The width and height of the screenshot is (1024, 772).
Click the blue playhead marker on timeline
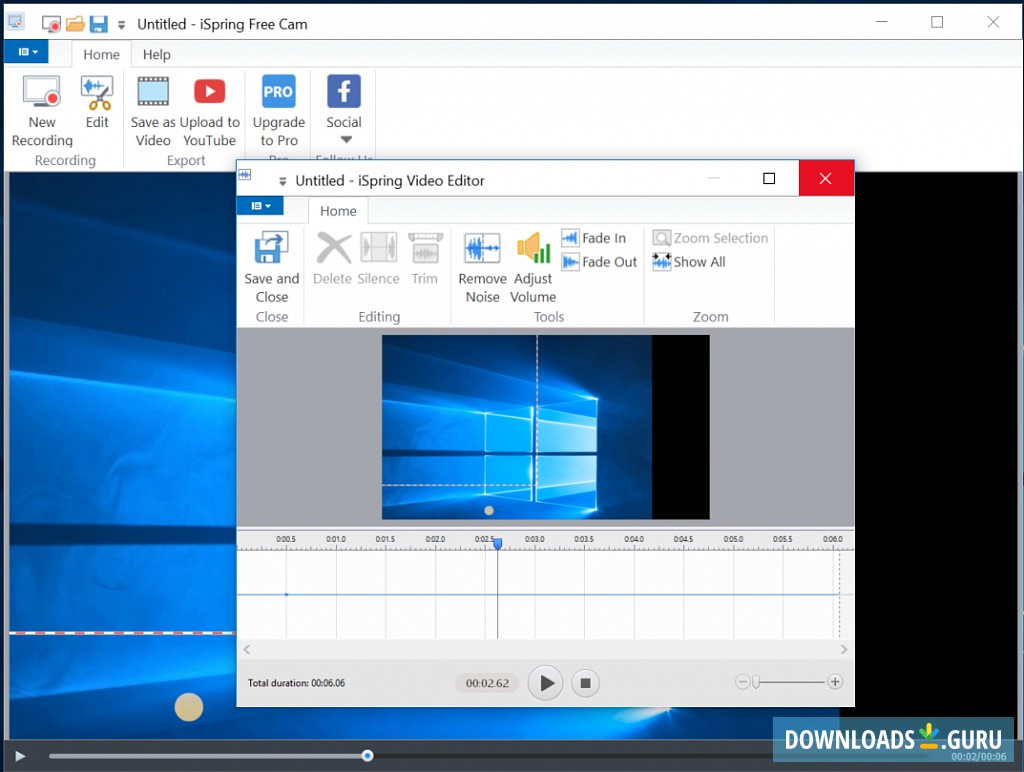click(x=497, y=543)
